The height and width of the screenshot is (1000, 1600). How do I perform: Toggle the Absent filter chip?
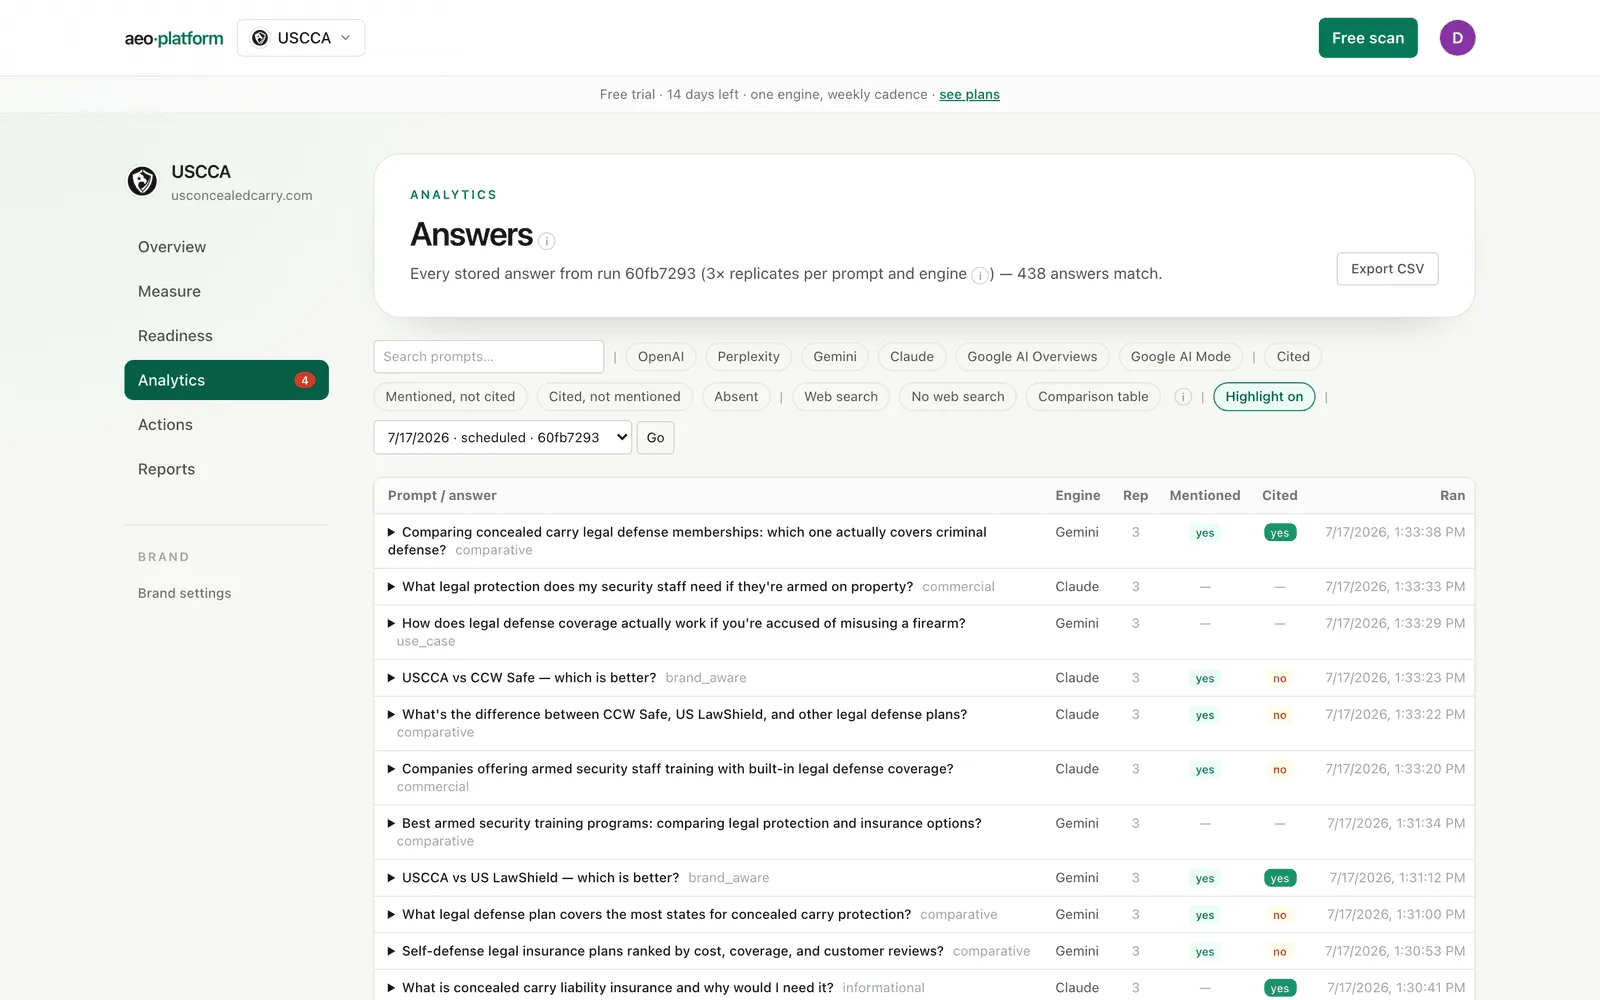coord(736,397)
